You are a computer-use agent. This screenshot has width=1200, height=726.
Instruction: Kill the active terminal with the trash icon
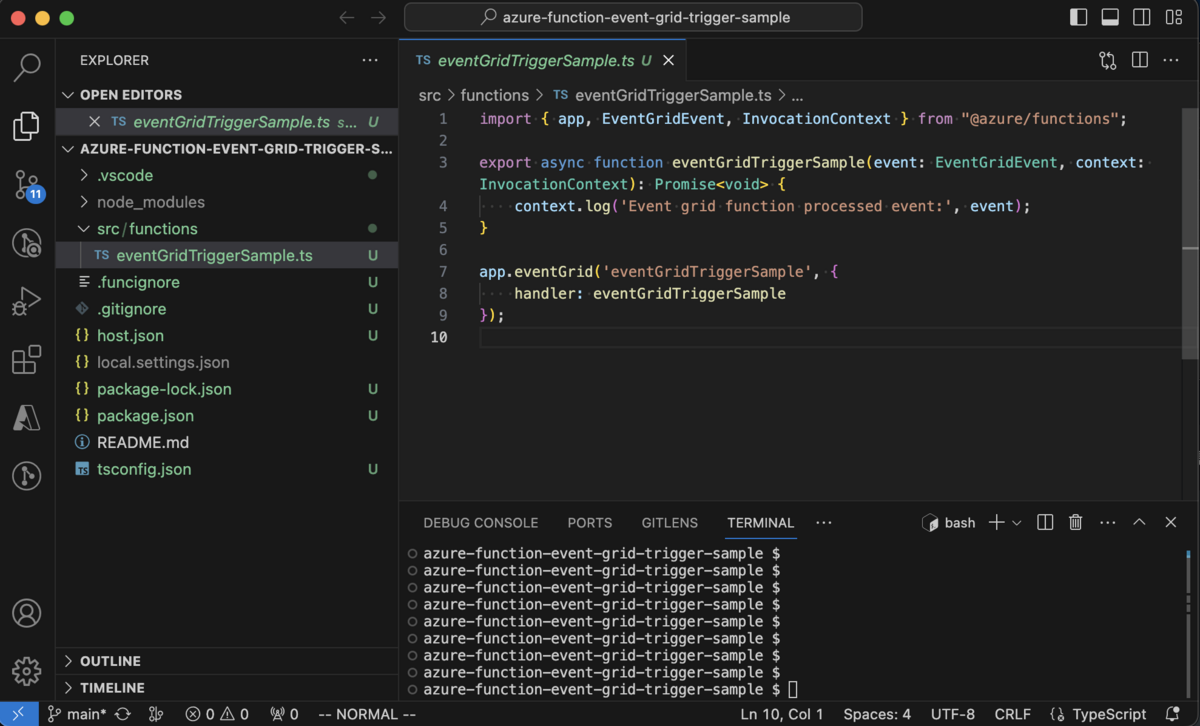click(1075, 522)
